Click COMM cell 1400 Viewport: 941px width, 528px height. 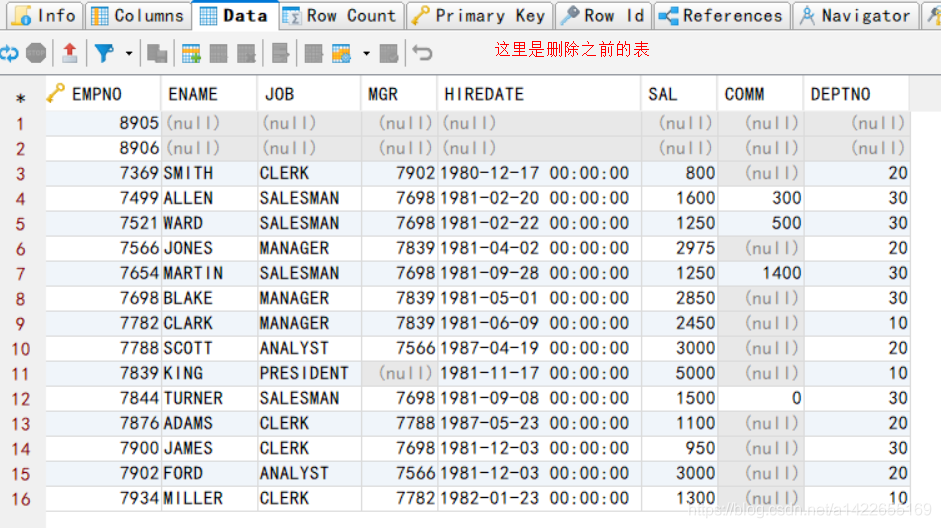[761, 273]
